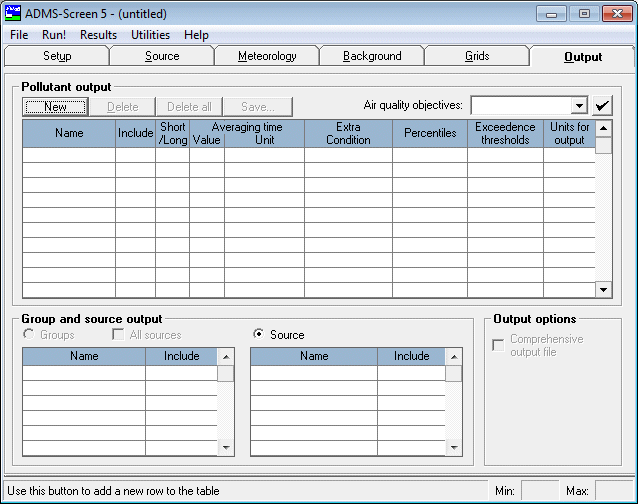
Task: Open the Utilities menu
Action: [150, 35]
